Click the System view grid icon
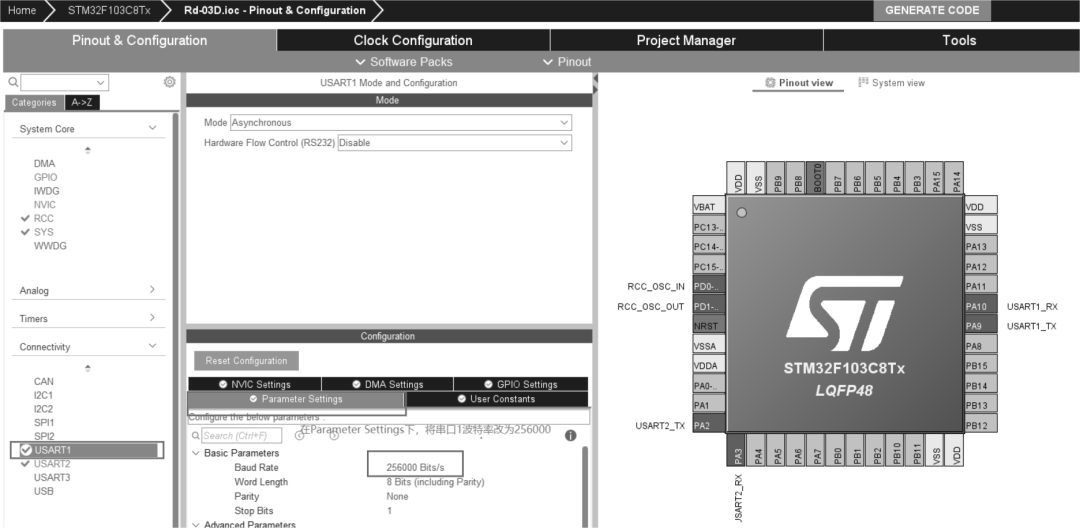The image size is (1080, 528). point(863,83)
